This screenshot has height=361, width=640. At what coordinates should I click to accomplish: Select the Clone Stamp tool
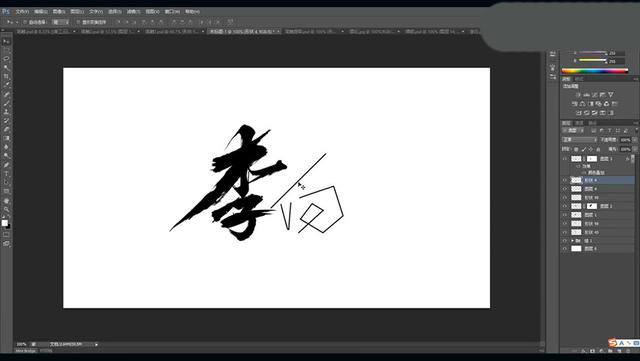tap(6, 111)
